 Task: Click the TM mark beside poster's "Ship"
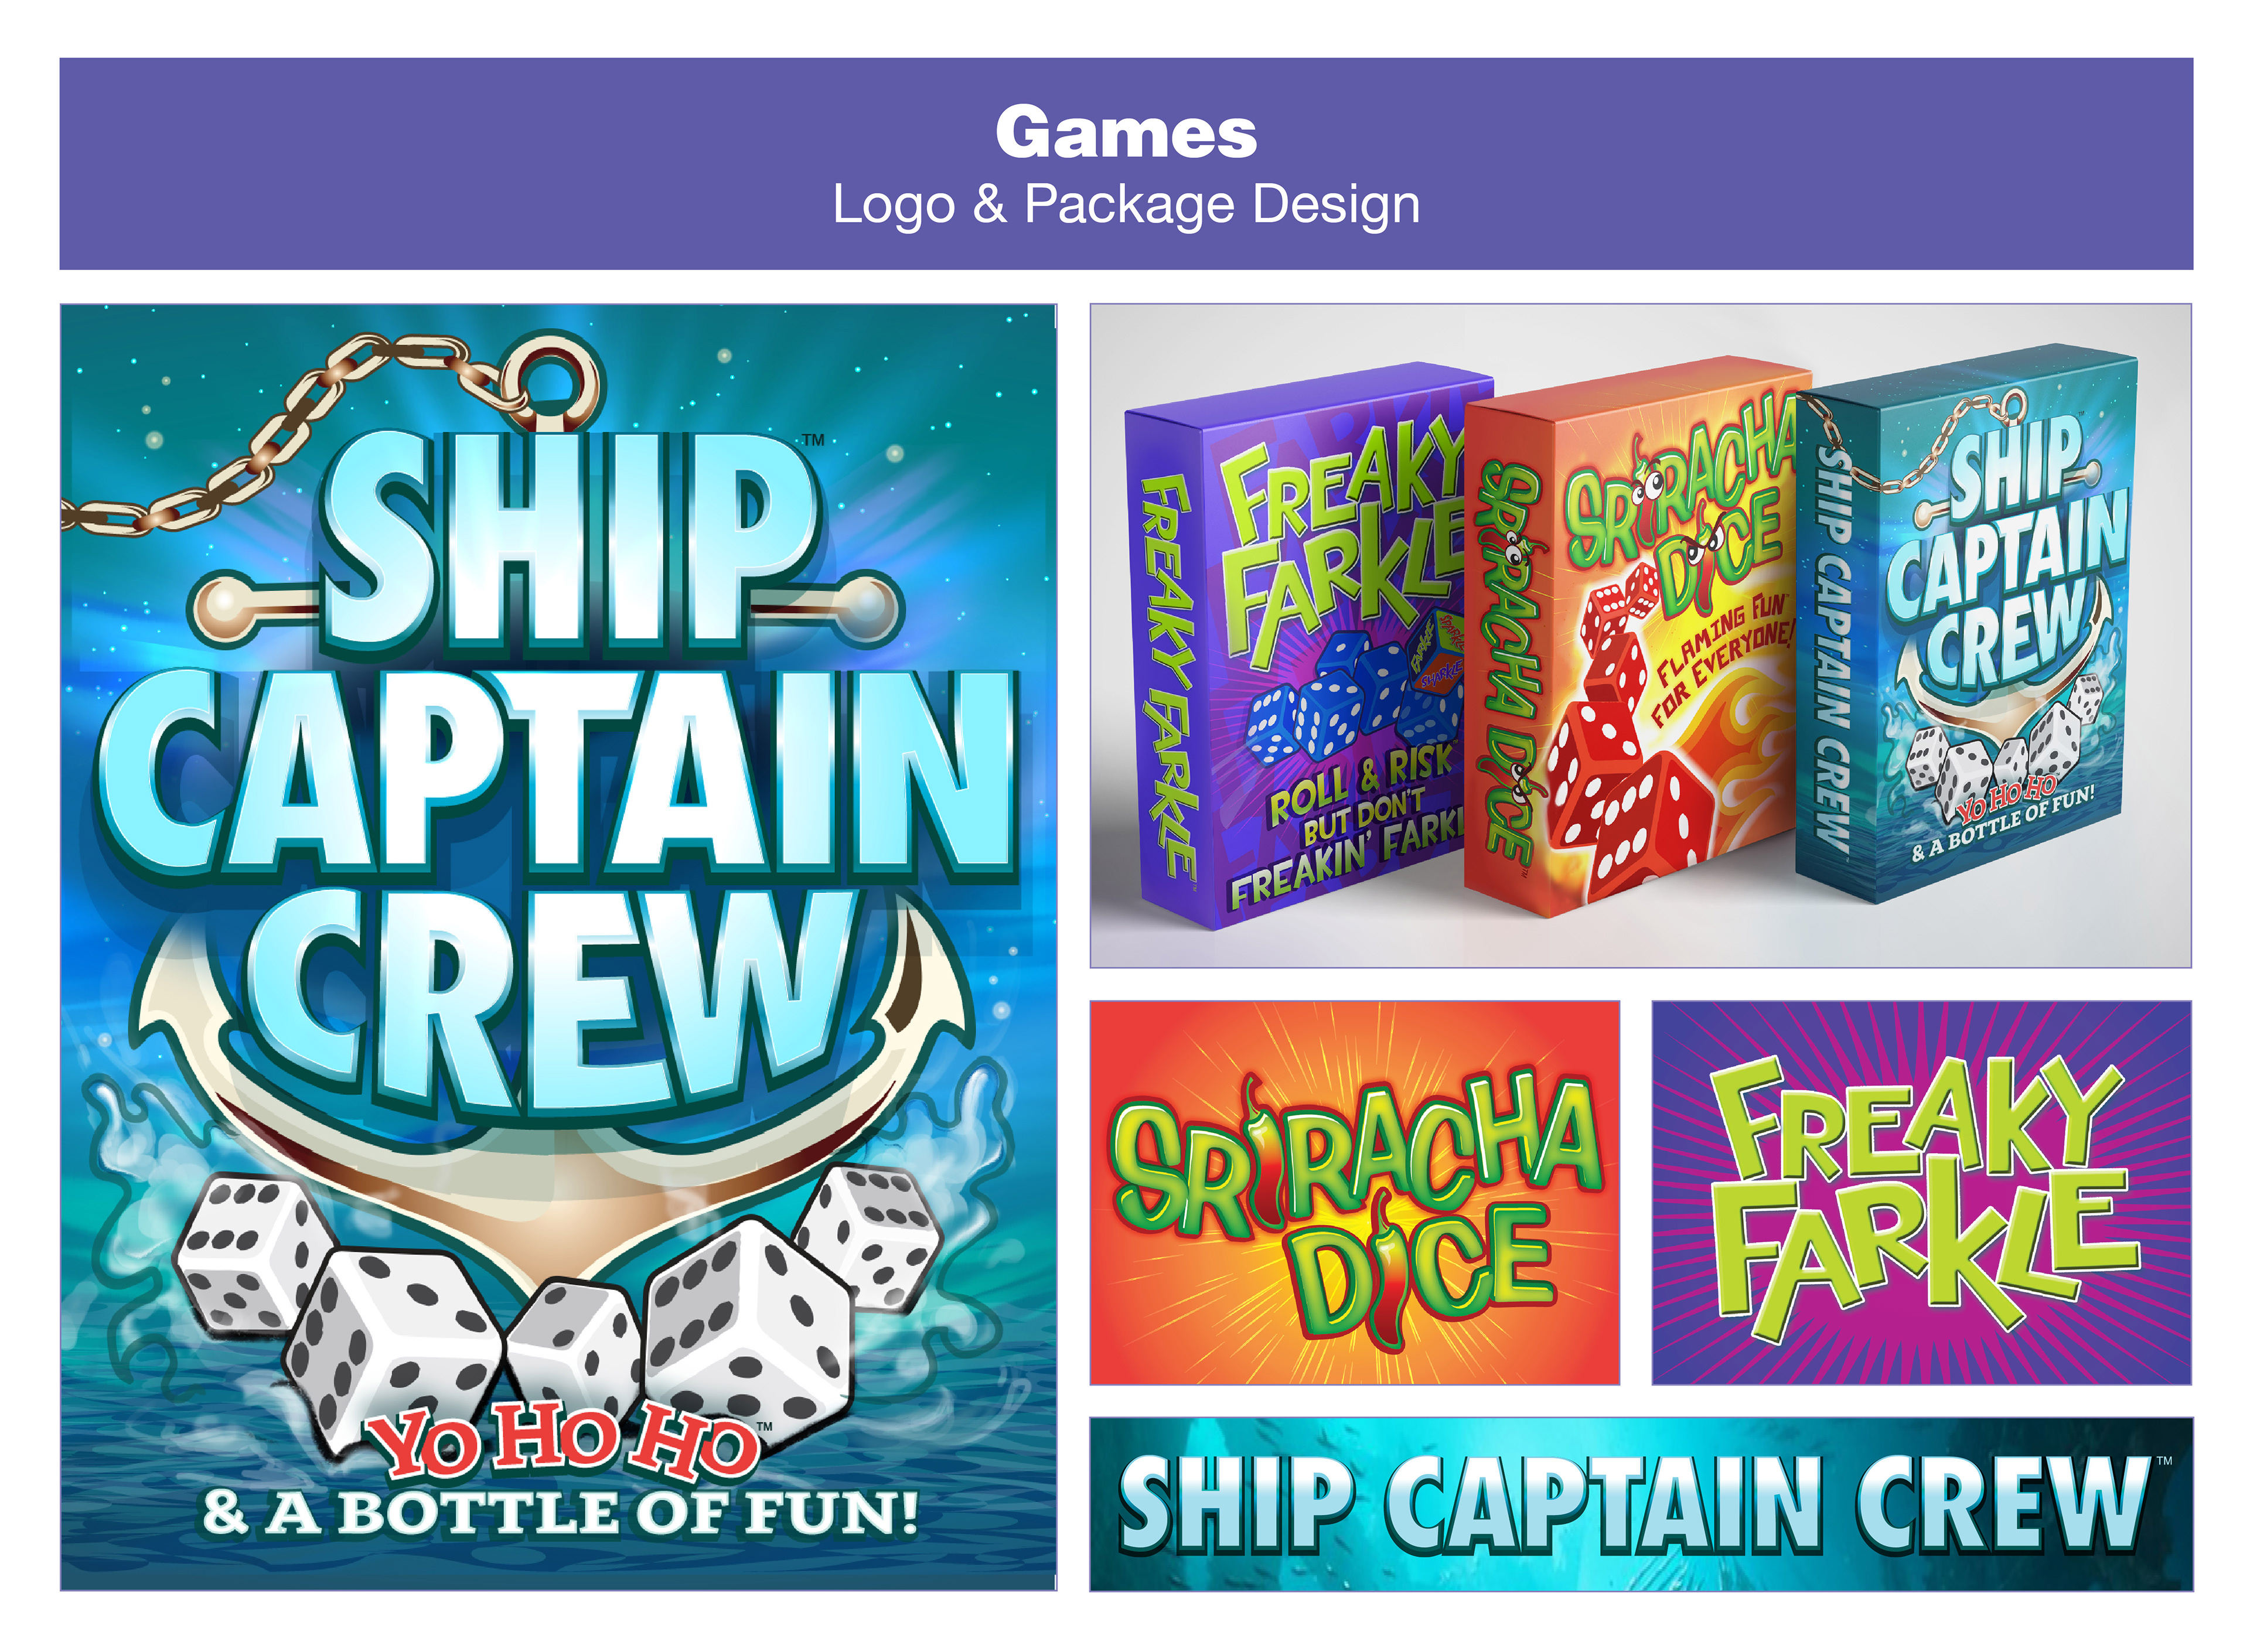point(813,440)
